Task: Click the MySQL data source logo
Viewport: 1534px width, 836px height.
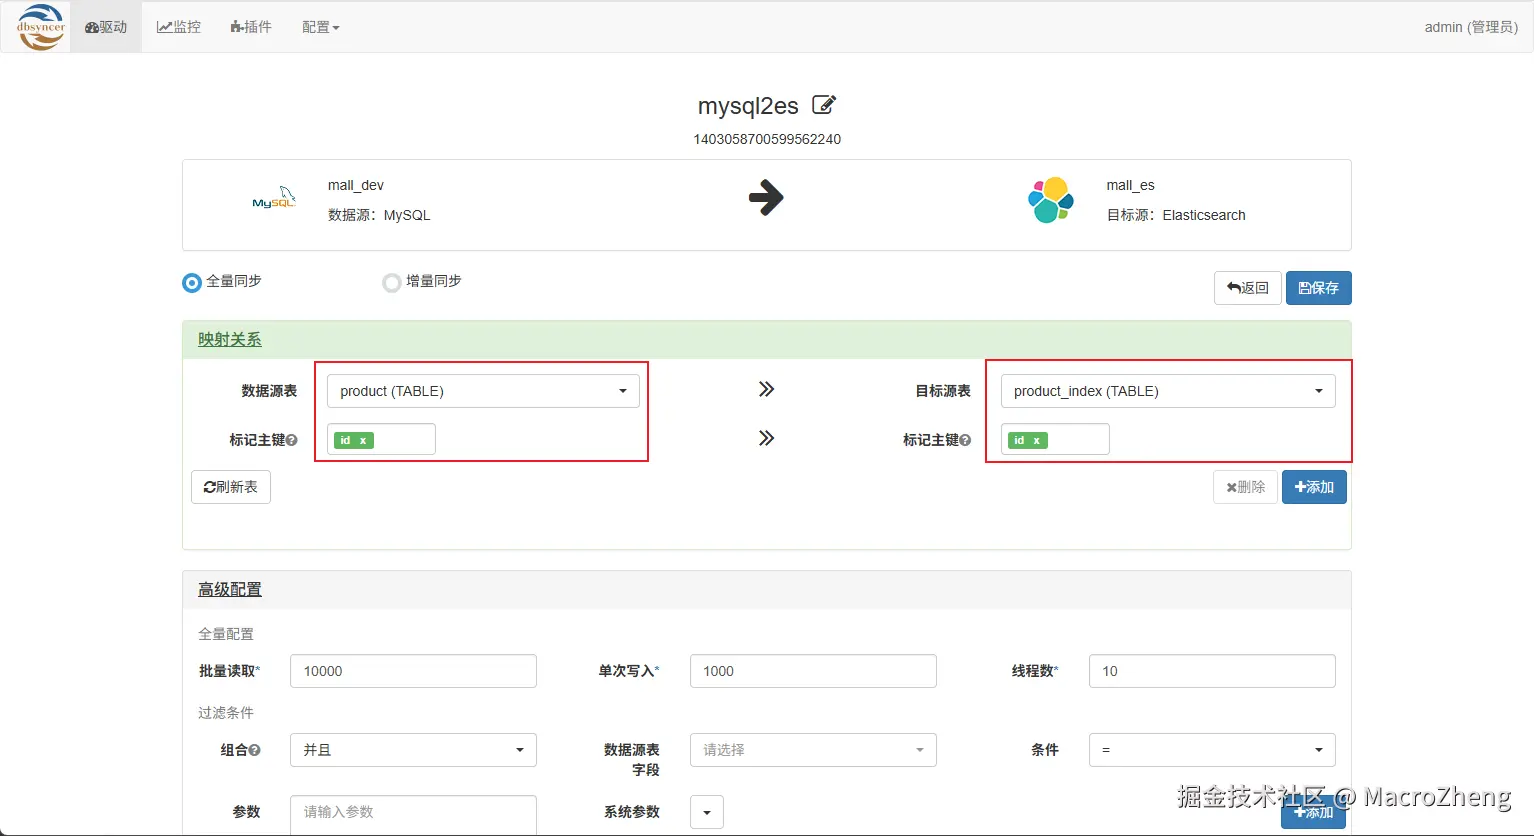Action: pos(273,198)
